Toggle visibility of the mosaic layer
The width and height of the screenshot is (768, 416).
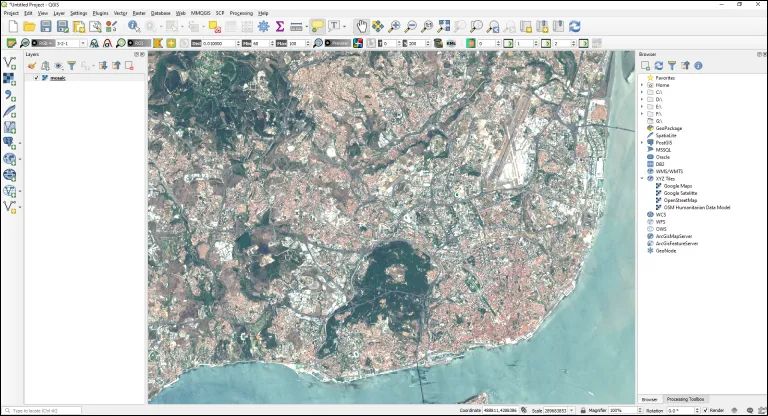[36, 78]
